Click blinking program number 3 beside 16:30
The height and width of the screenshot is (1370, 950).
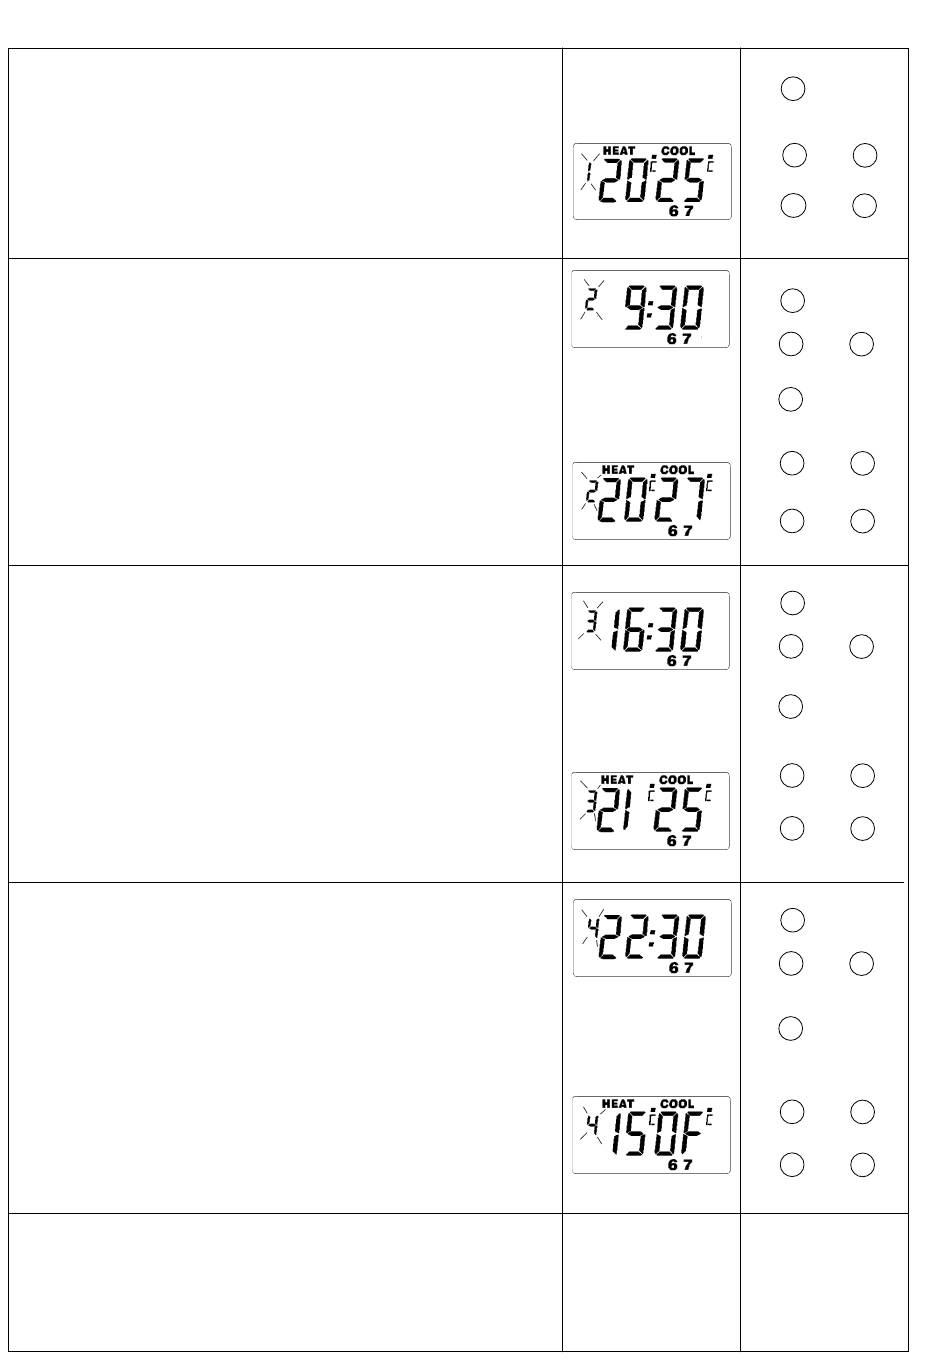click(591, 622)
